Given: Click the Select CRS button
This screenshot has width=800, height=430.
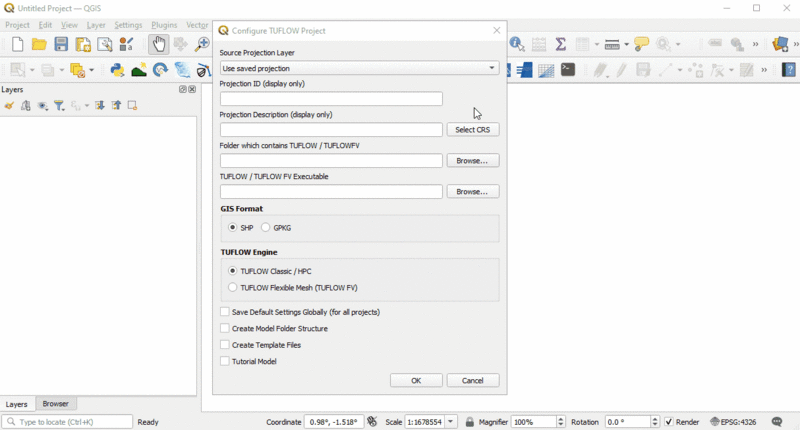Looking at the screenshot, I should tap(472, 130).
